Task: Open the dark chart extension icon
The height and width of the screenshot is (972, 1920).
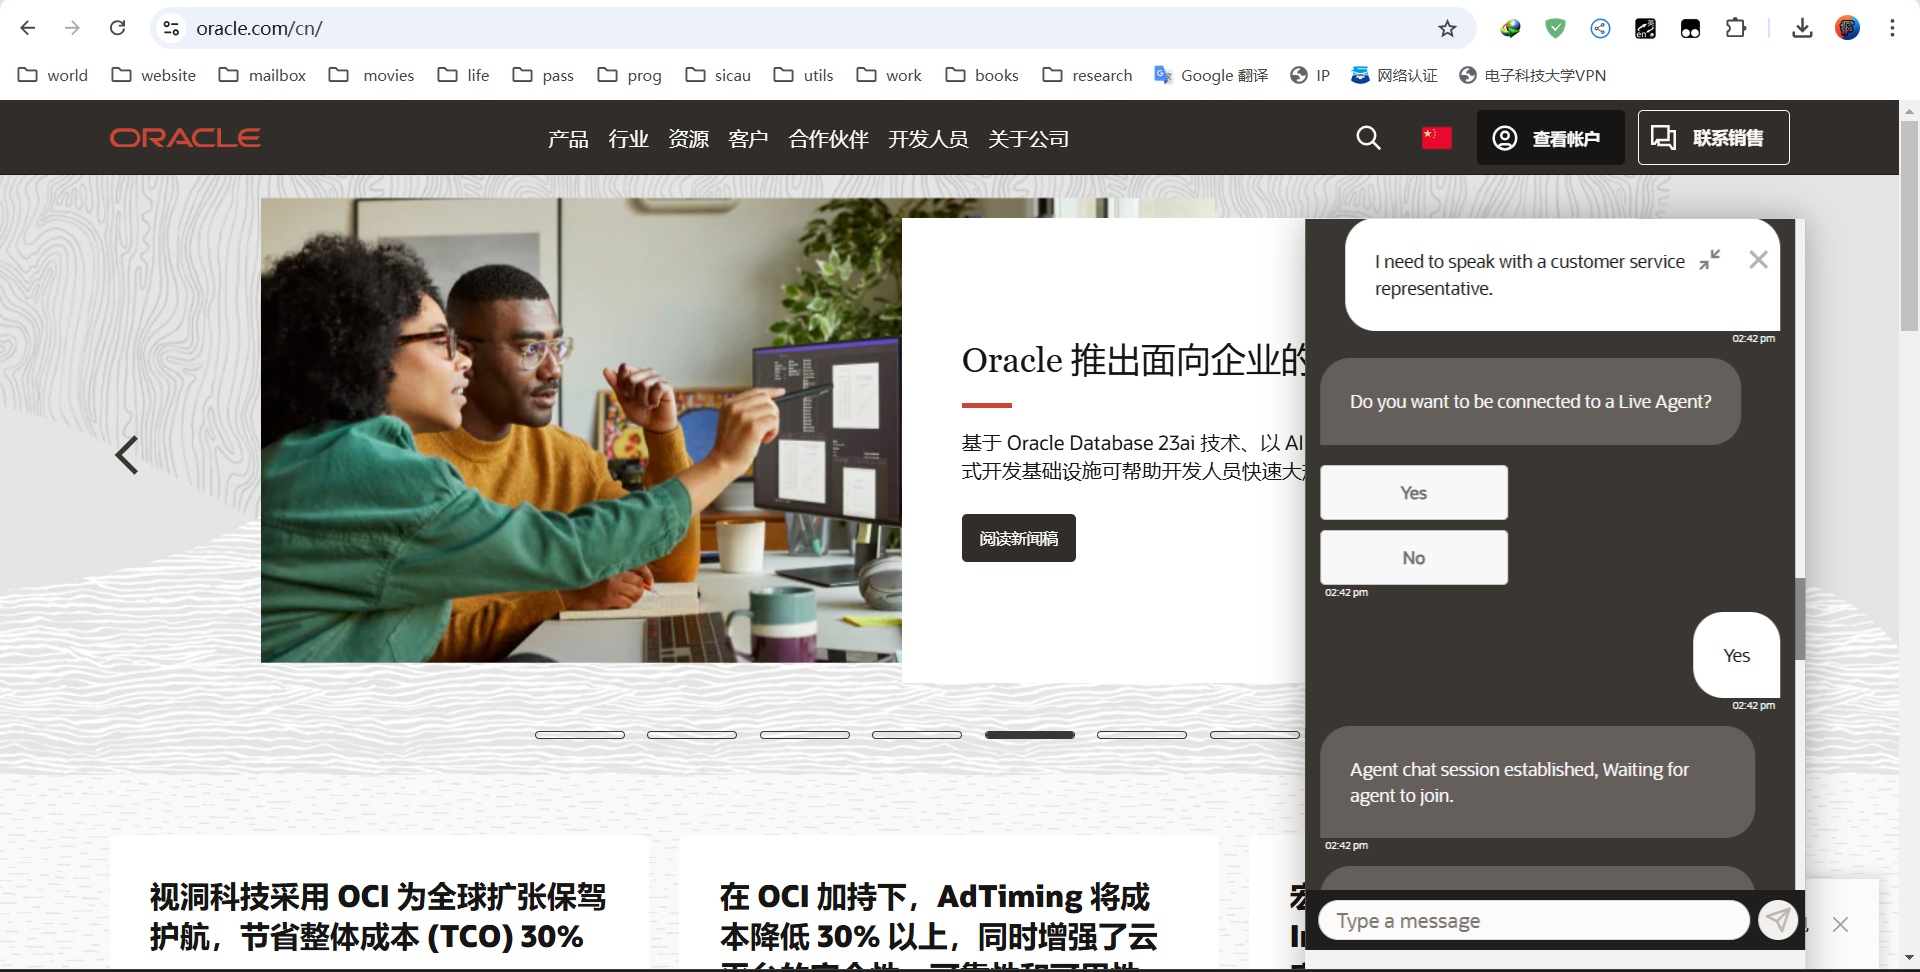Action: (1645, 28)
